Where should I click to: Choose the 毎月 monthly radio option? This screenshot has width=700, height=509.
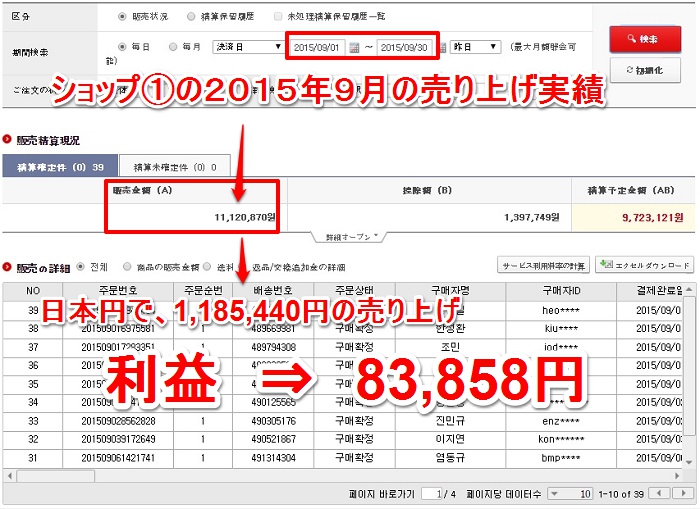[173, 46]
